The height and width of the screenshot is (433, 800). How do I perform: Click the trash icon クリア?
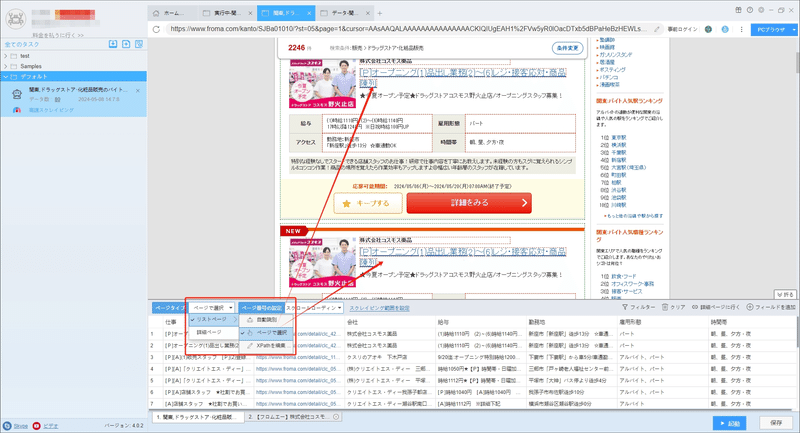click(665, 307)
